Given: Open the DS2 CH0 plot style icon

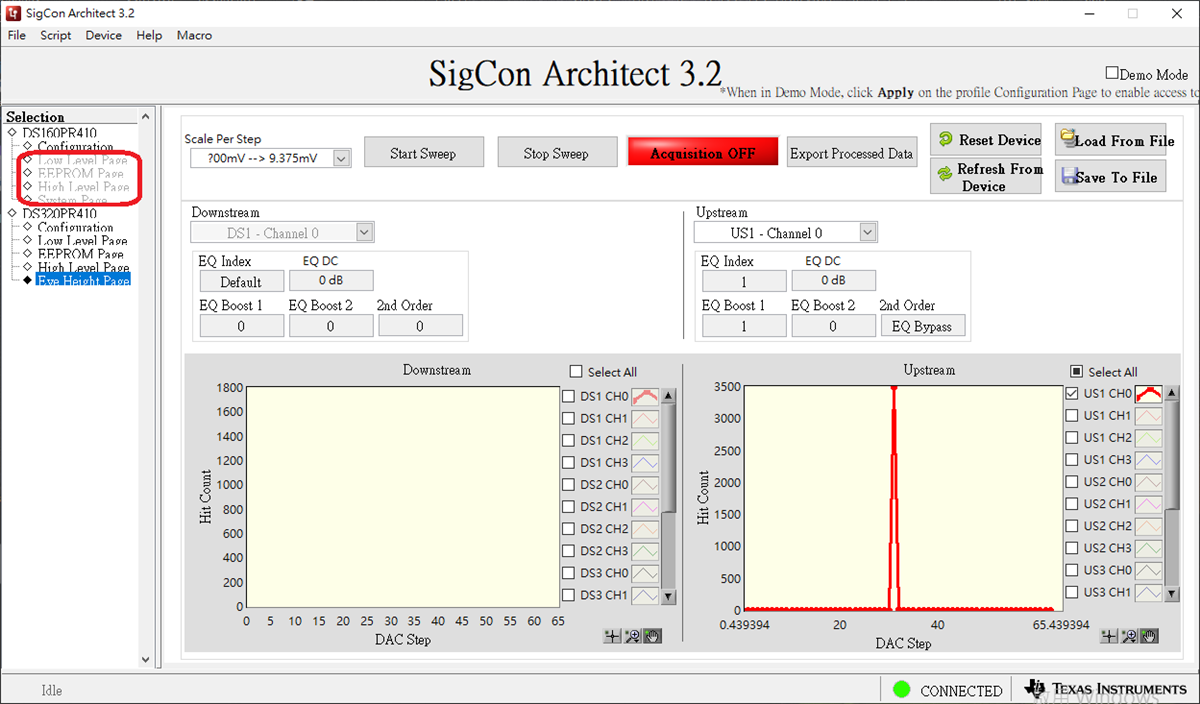Looking at the screenshot, I should click(x=645, y=484).
